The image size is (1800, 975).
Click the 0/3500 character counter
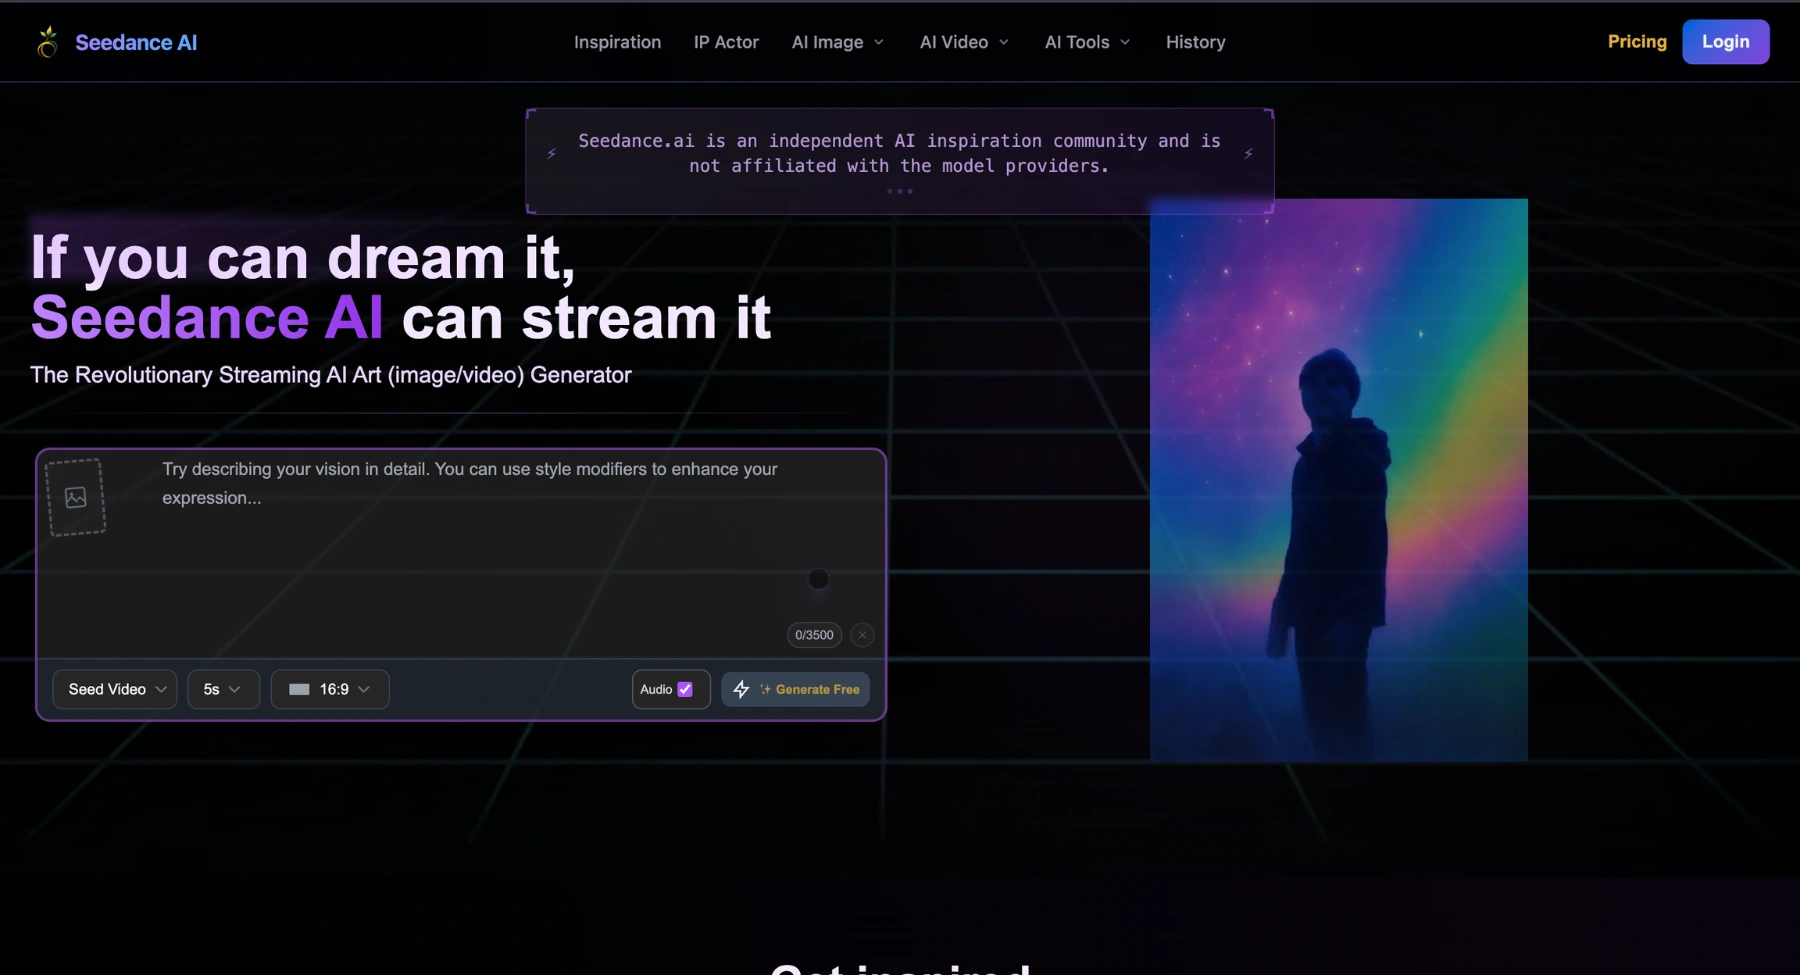point(814,635)
